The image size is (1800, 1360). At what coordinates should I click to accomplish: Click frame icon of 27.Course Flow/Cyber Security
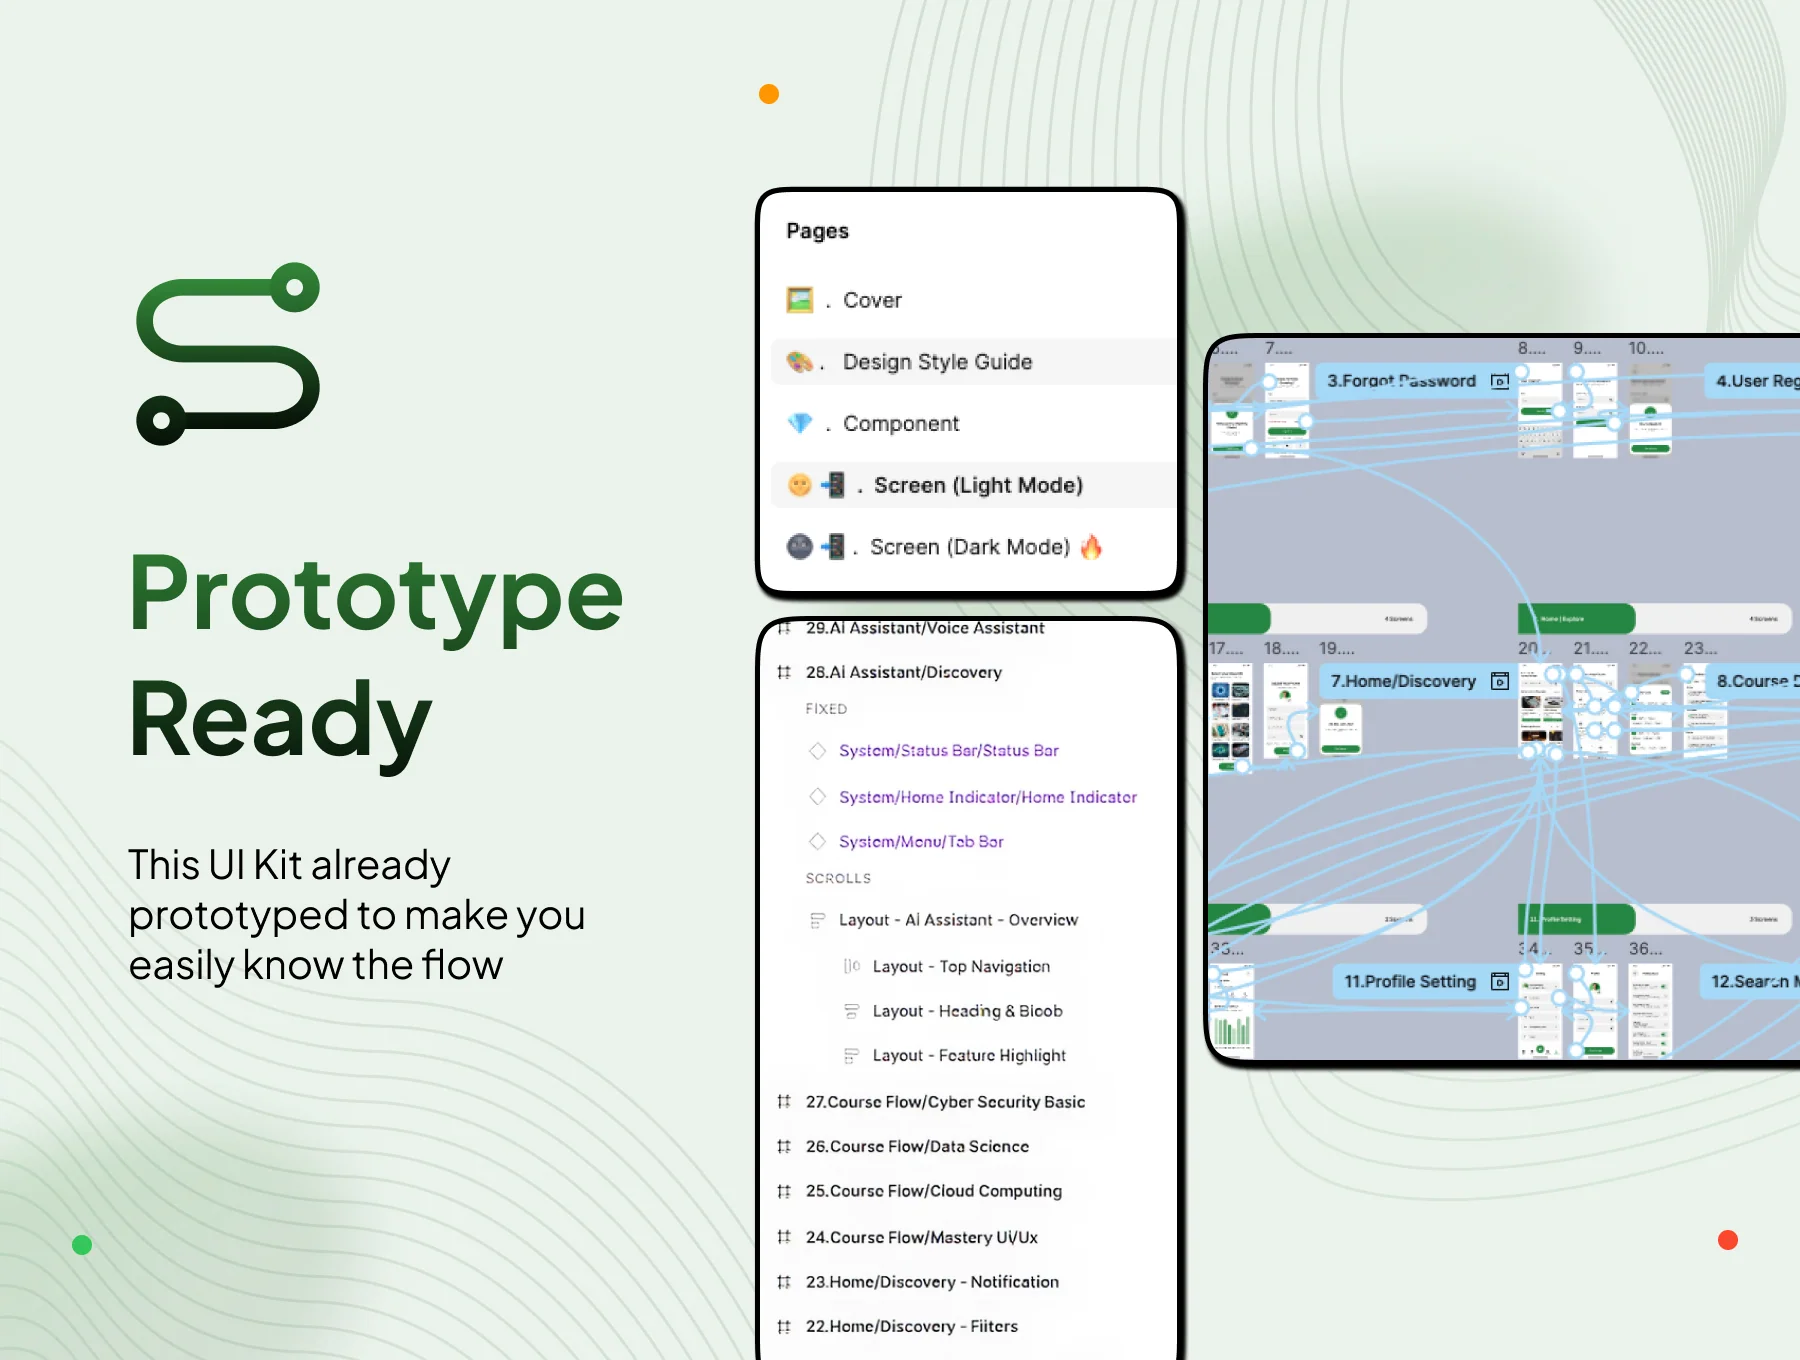point(784,1102)
